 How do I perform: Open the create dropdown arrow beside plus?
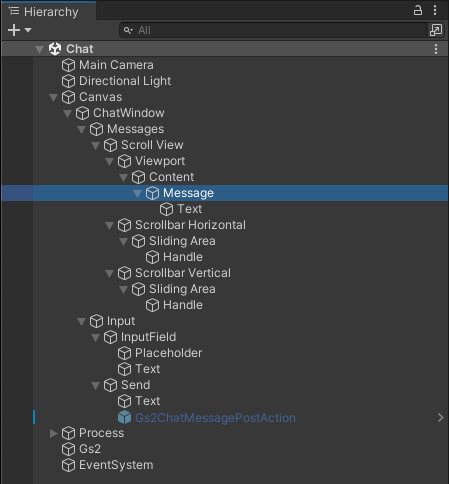[x=28, y=30]
